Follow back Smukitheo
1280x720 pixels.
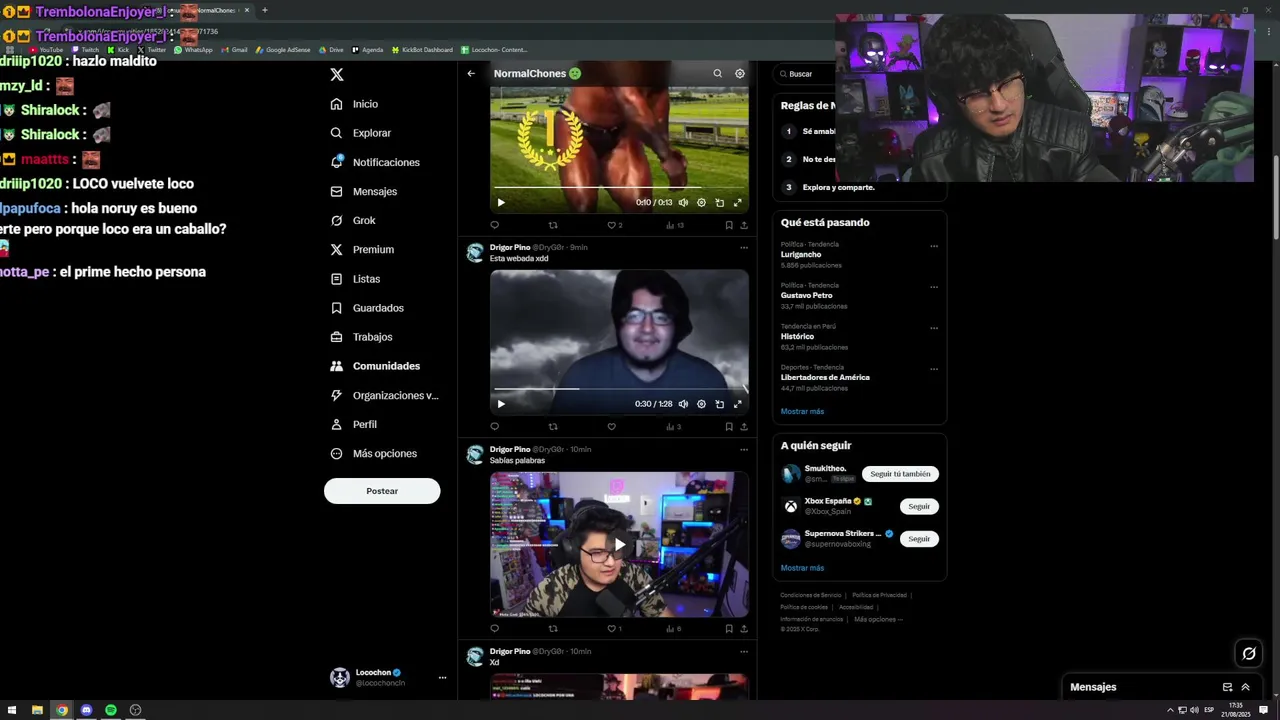click(900, 474)
